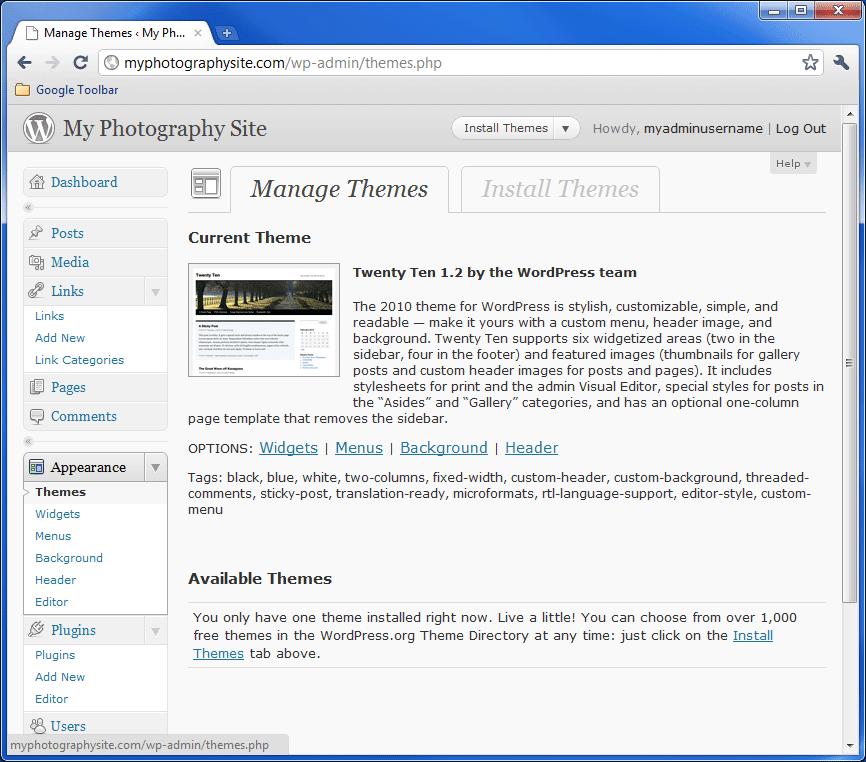This screenshot has width=866, height=762.
Task: Open the Widgets option link under Current Theme
Action: click(288, 447)
